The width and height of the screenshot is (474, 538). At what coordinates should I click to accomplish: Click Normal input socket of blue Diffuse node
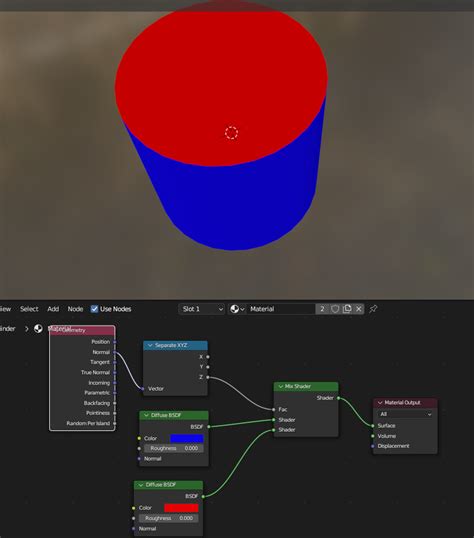139,458
